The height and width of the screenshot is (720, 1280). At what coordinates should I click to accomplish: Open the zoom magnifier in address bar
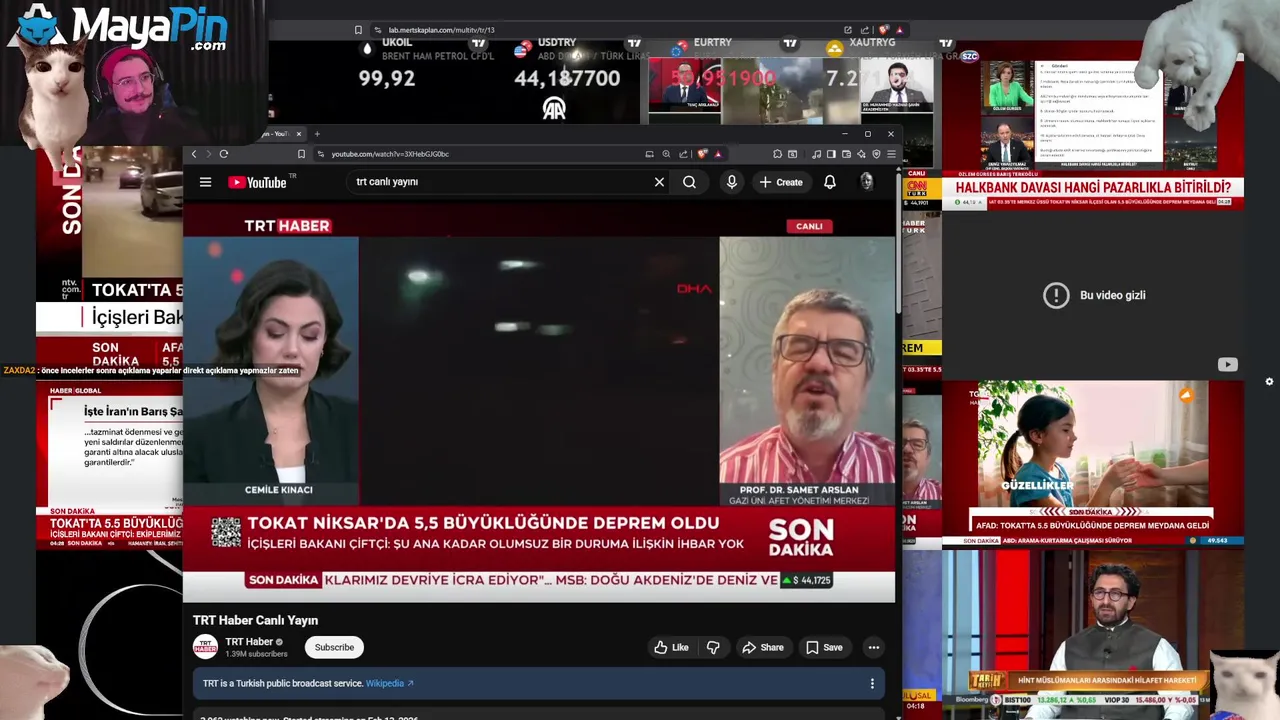coord(666,154)
